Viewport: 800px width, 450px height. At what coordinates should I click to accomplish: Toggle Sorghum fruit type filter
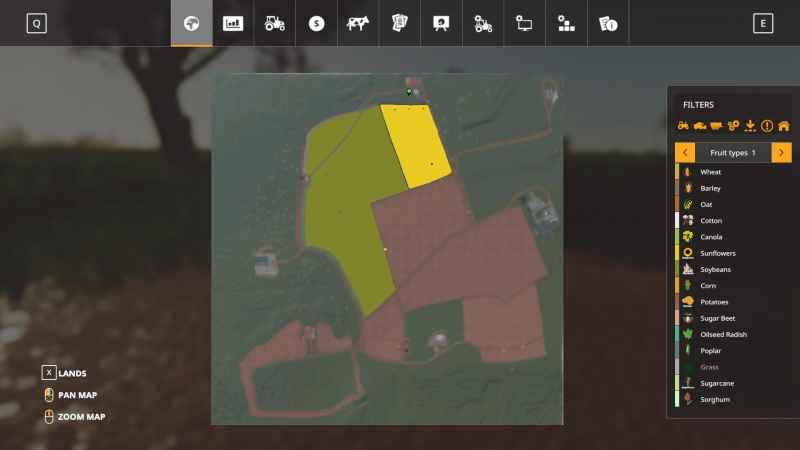[733, 399]
